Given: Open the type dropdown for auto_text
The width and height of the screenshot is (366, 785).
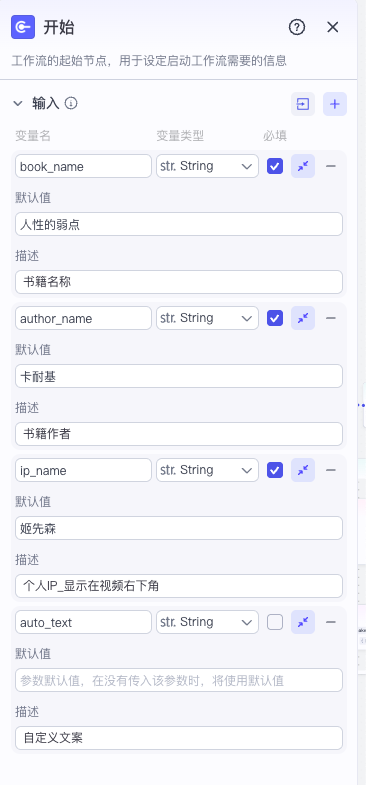Looking at the screenshot, I should 207,622.
